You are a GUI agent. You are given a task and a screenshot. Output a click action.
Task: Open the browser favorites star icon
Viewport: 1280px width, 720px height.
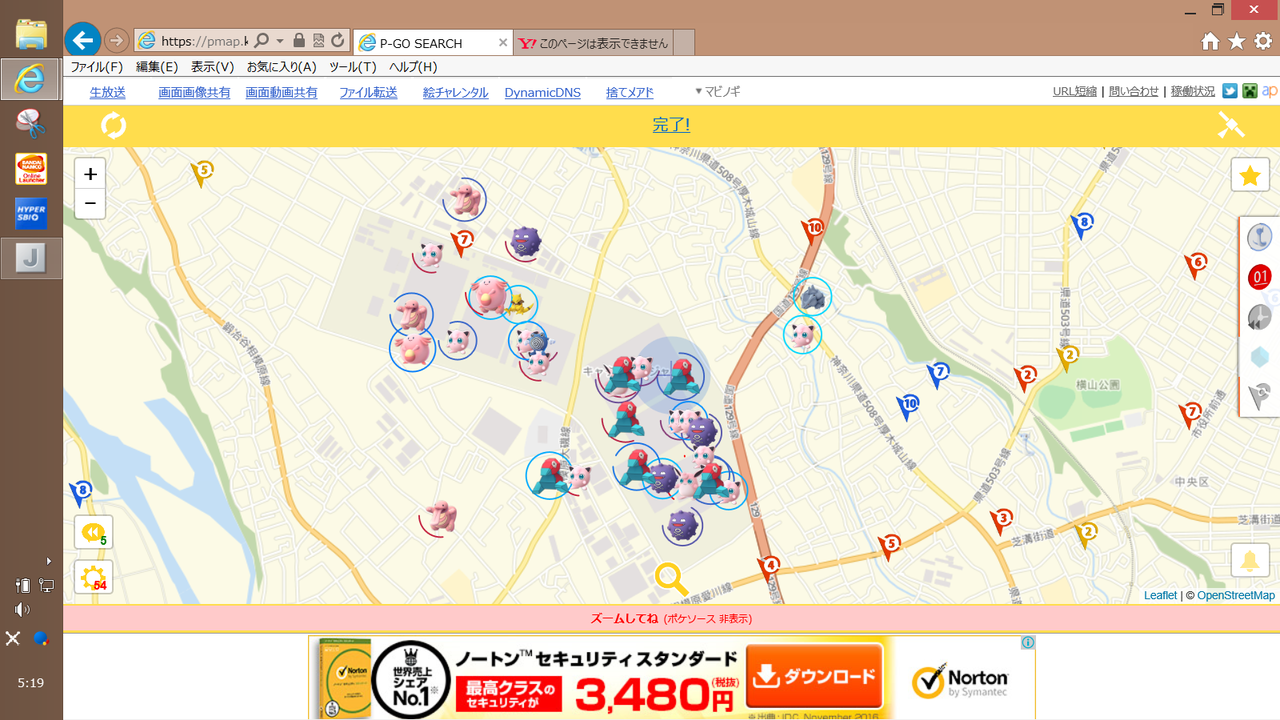[1237, 41]
